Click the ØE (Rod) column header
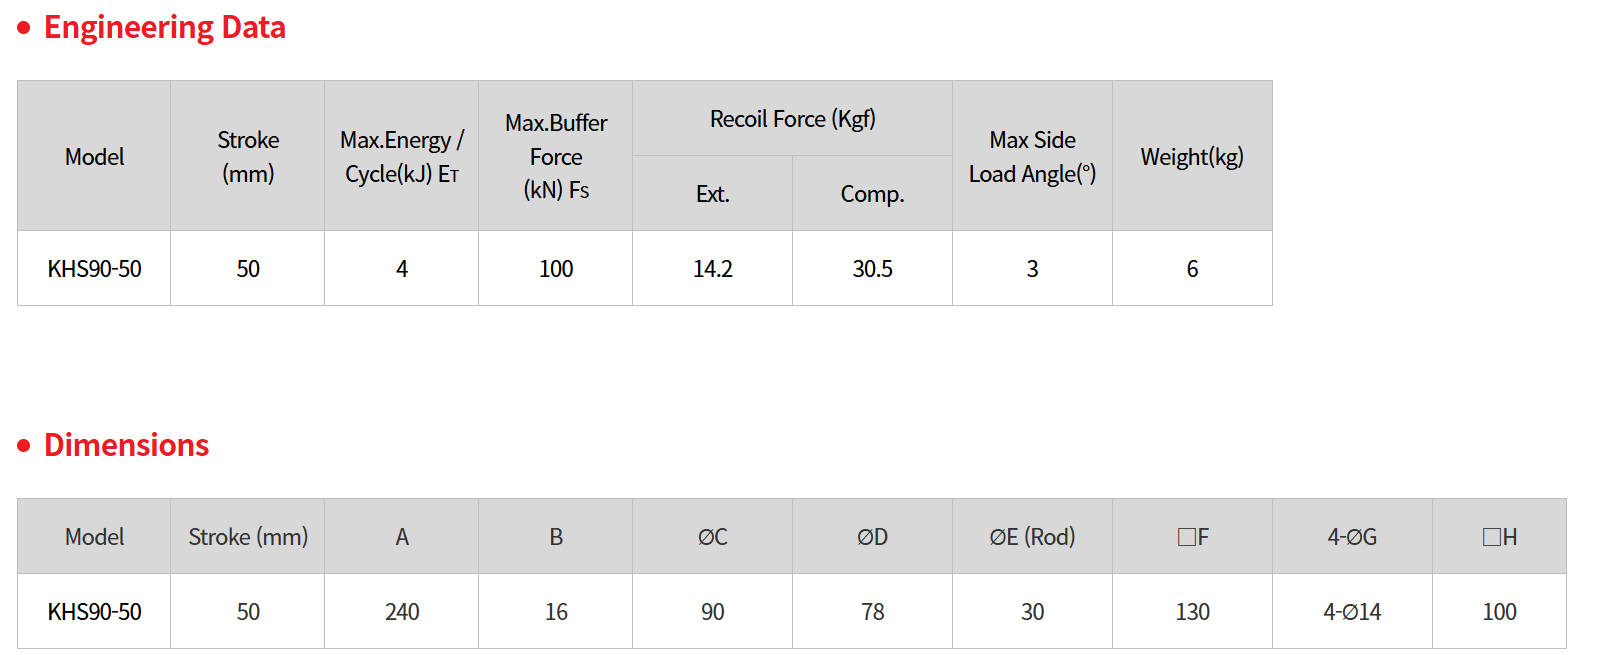This screenshot has width=1597, height=655. pos(1033,537)
